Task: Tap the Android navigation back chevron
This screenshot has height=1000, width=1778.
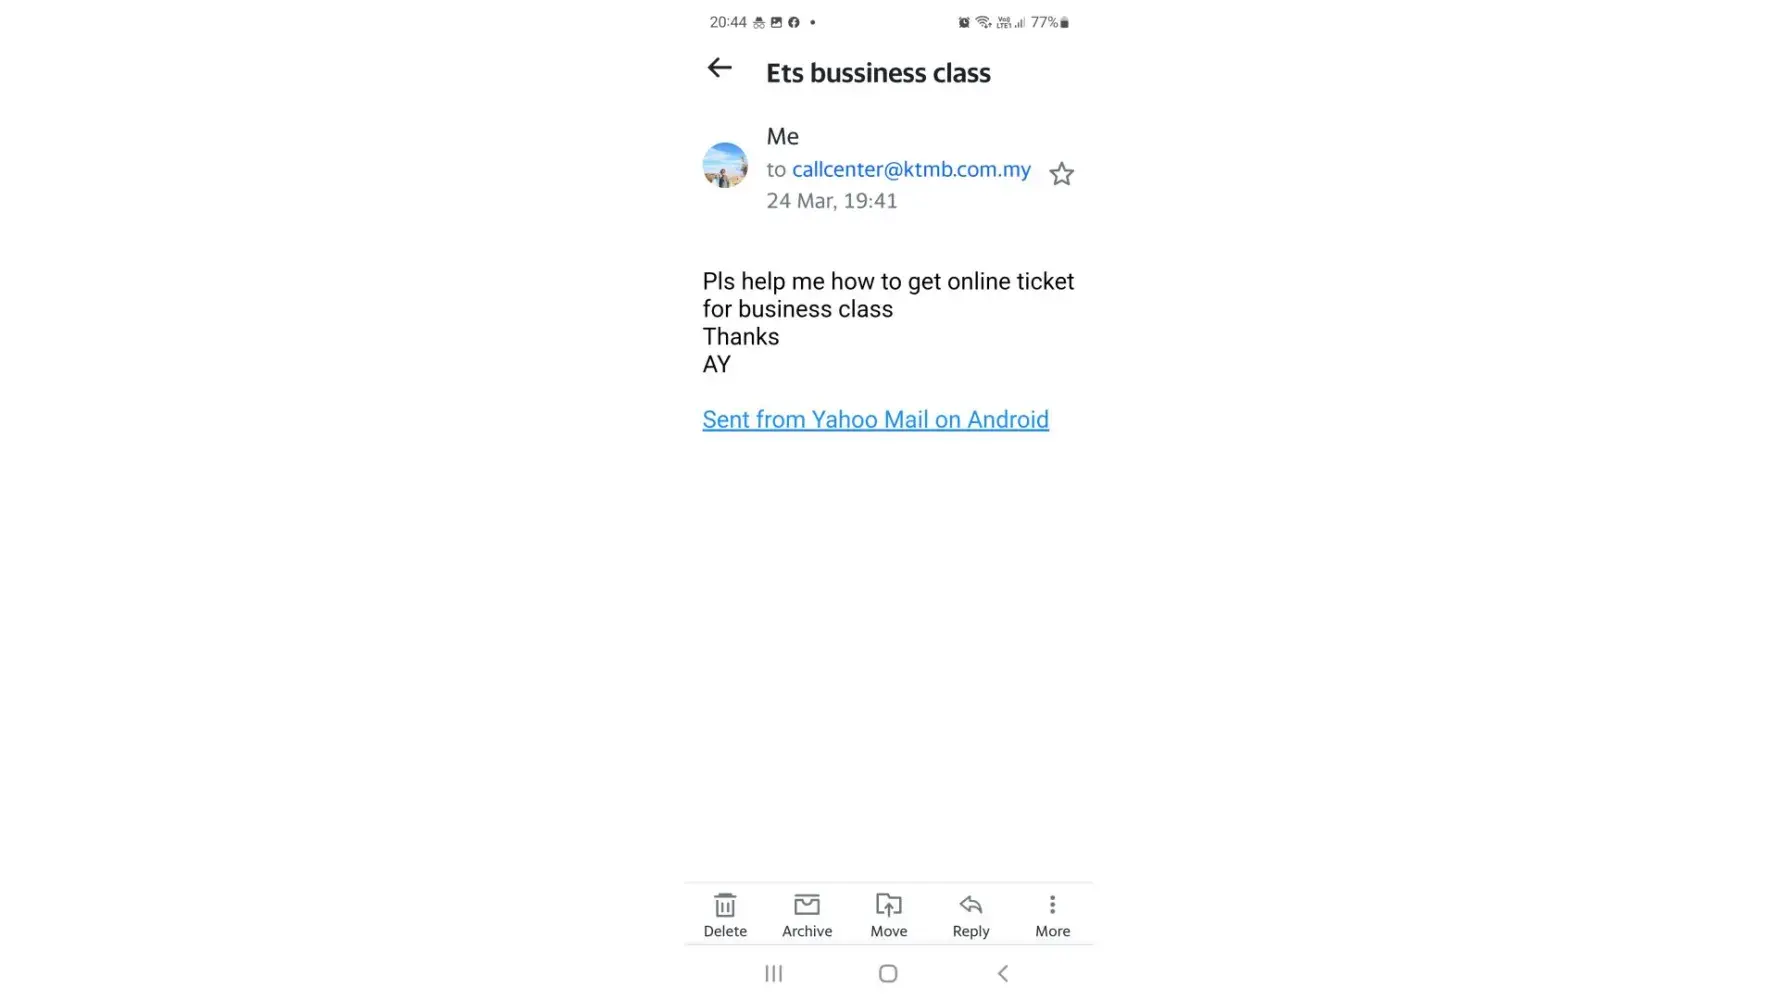Action: pyautogui.click(x=1003, y=973)
